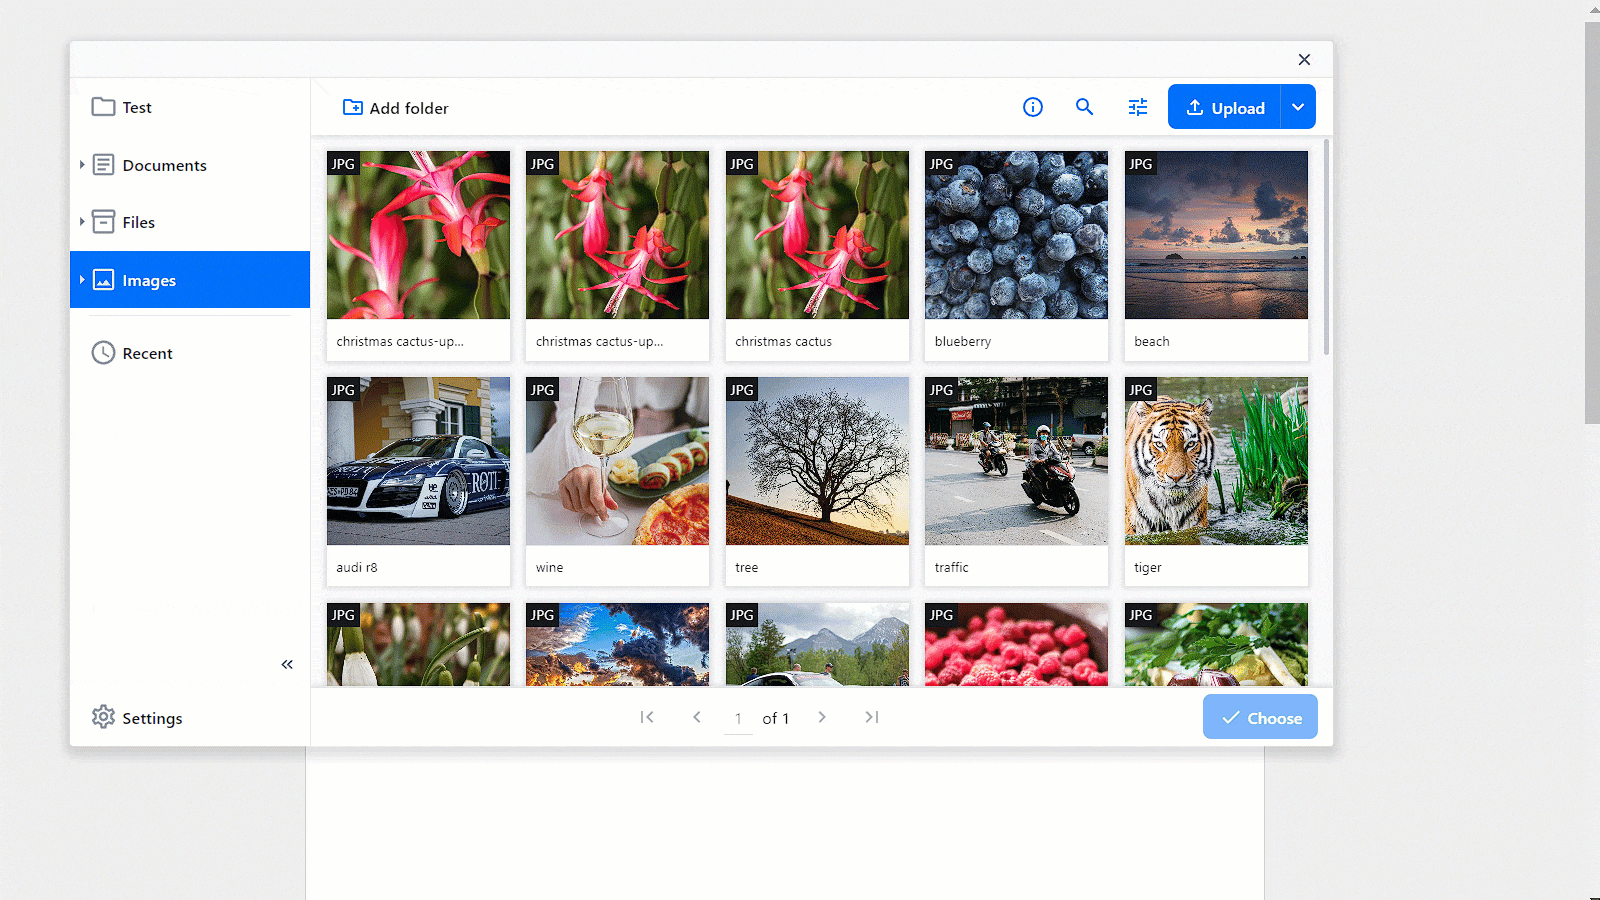1600x900 pixels.
Task: Select the tiger image thumbnail
Action: (x=1216, y=461)
